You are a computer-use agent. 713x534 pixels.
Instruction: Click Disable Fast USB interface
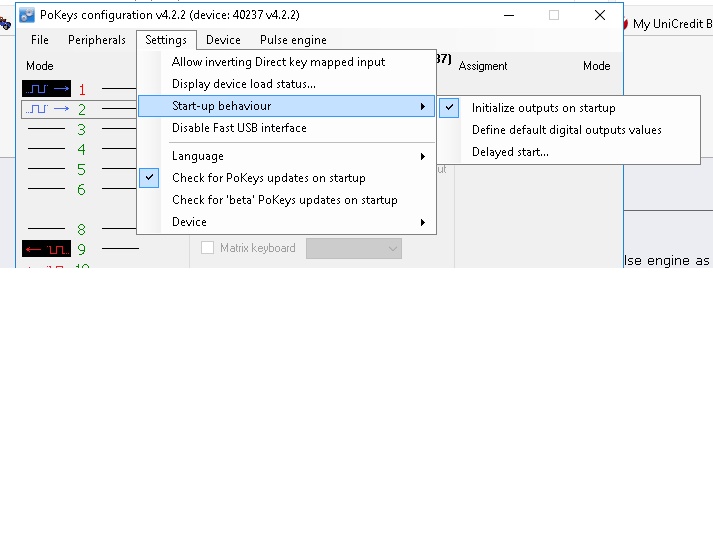point(239,128)
